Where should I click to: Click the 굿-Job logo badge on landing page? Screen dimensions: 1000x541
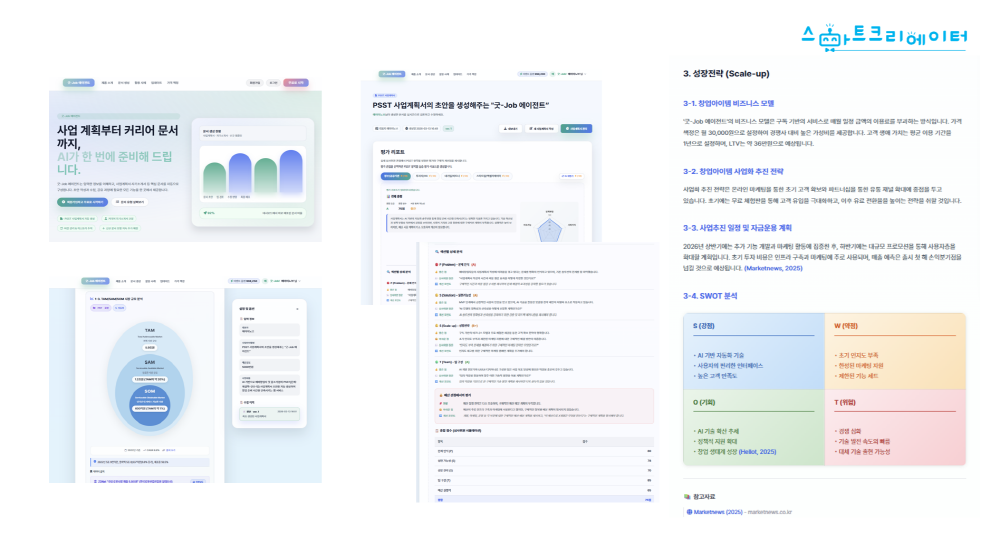coord(77,83)
